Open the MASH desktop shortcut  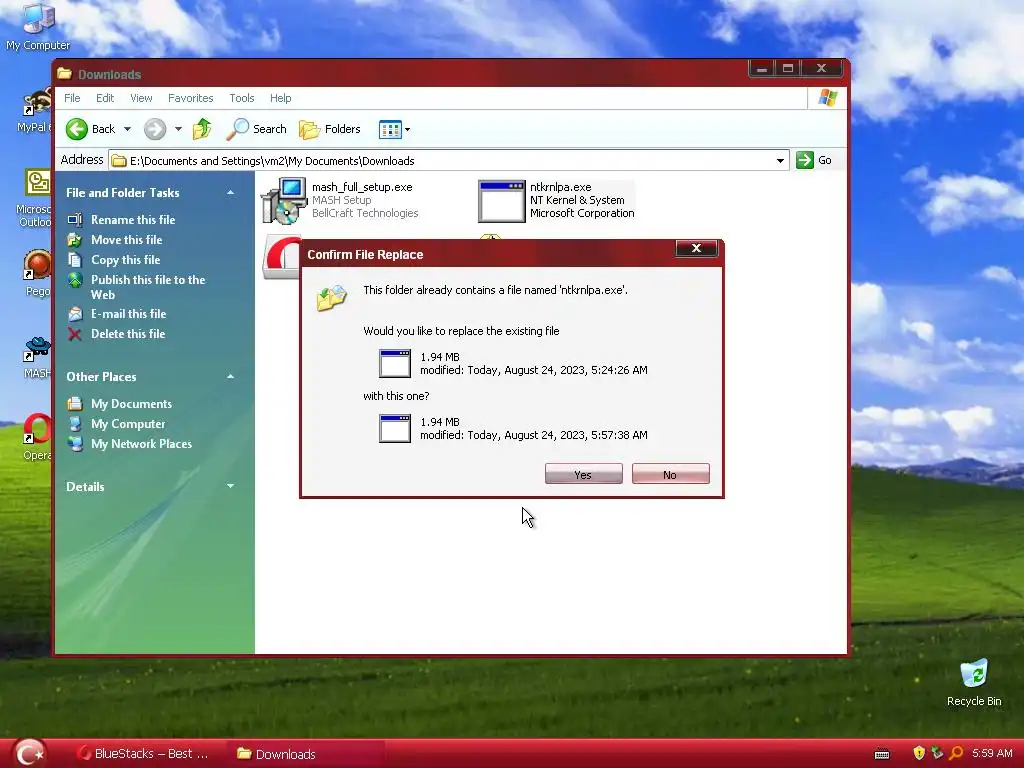[x=37, y=357]
